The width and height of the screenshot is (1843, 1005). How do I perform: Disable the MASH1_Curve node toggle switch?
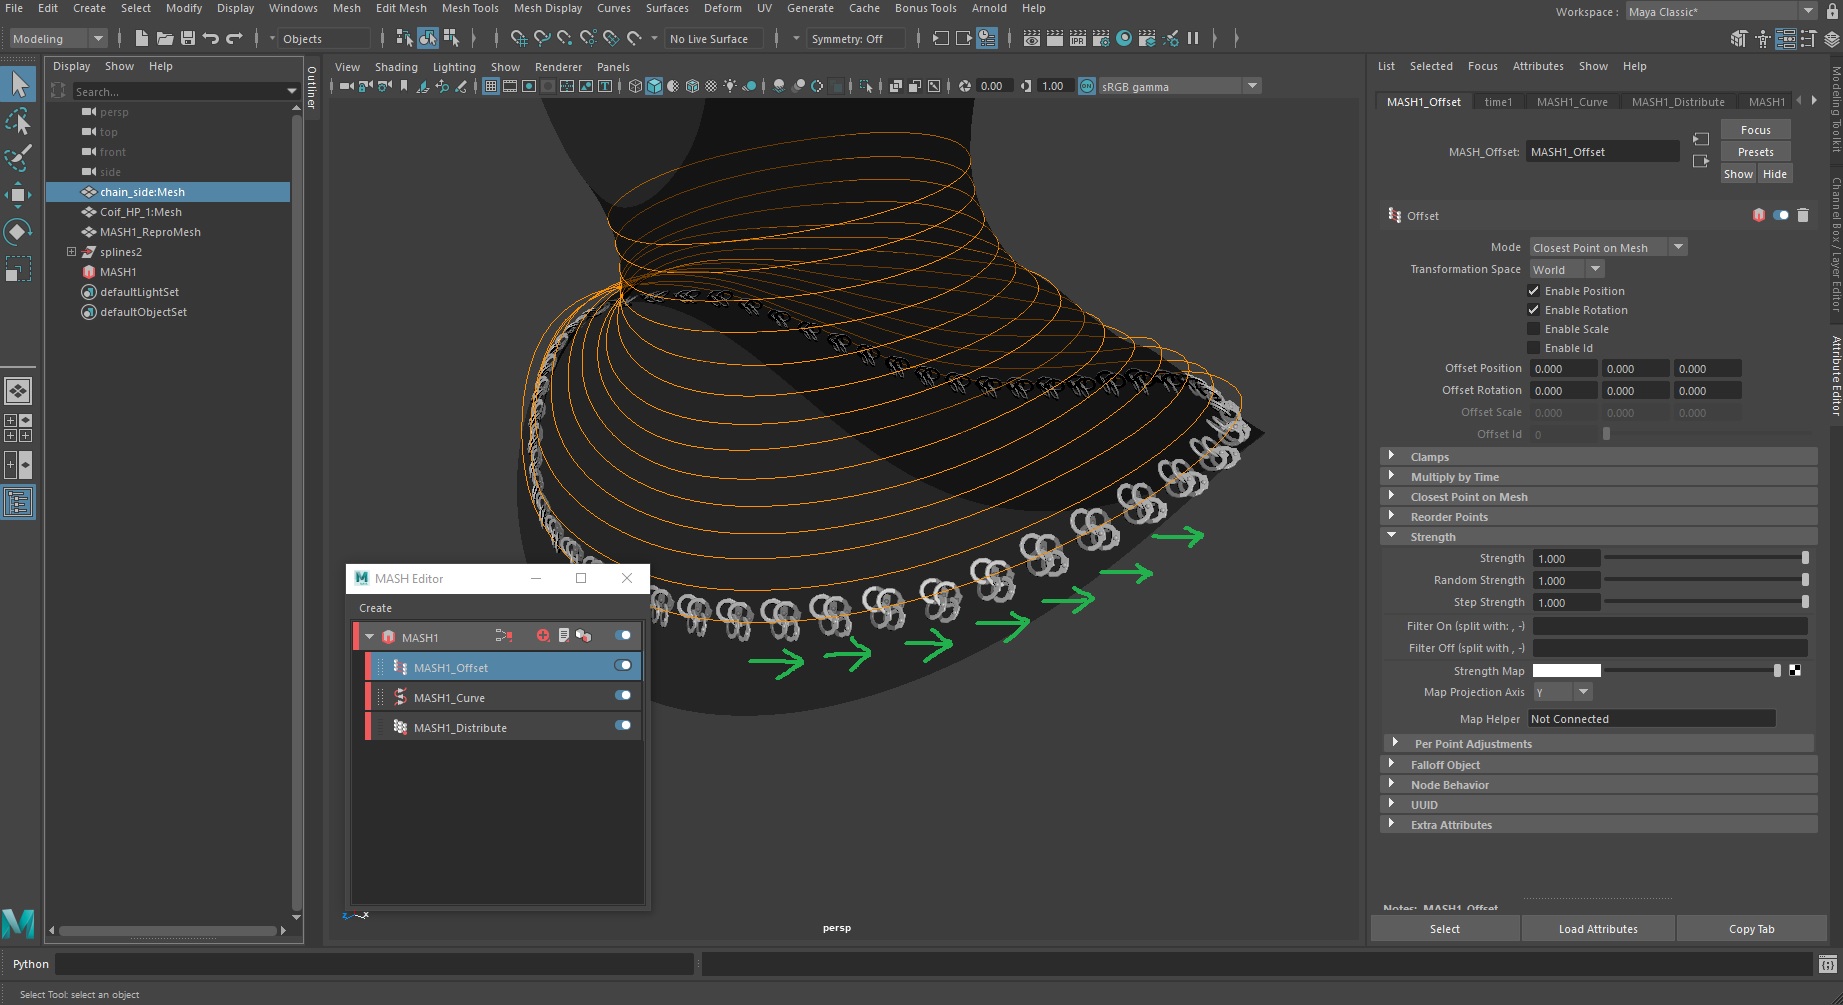[x=624, y=696]
